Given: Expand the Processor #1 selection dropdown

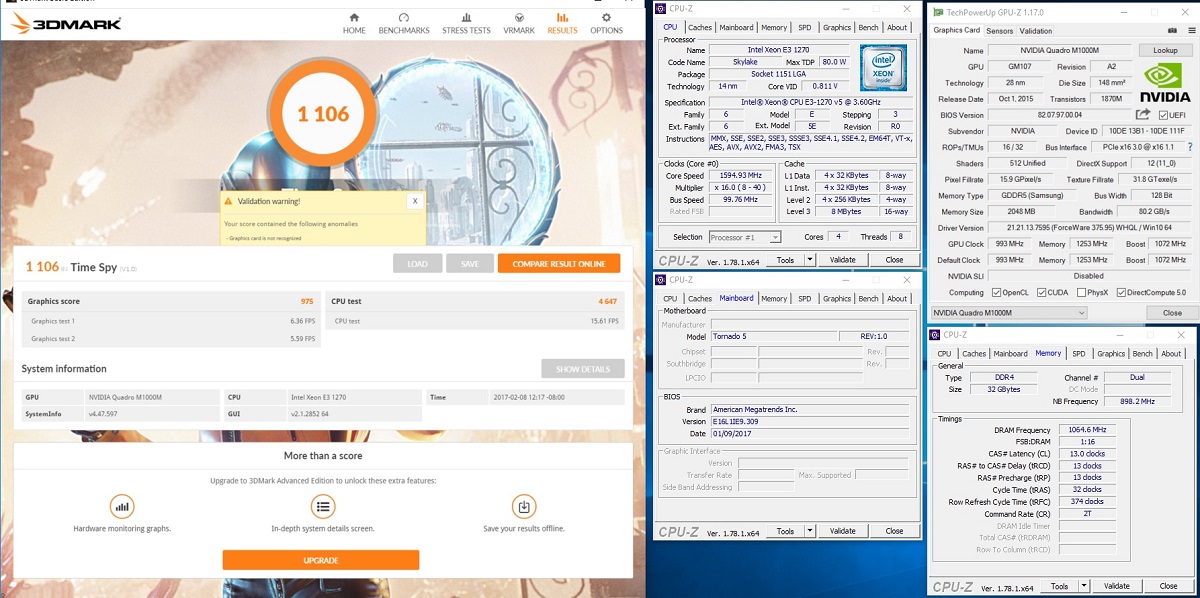Looking at the screenshot, I should click(x=746, y=237).
